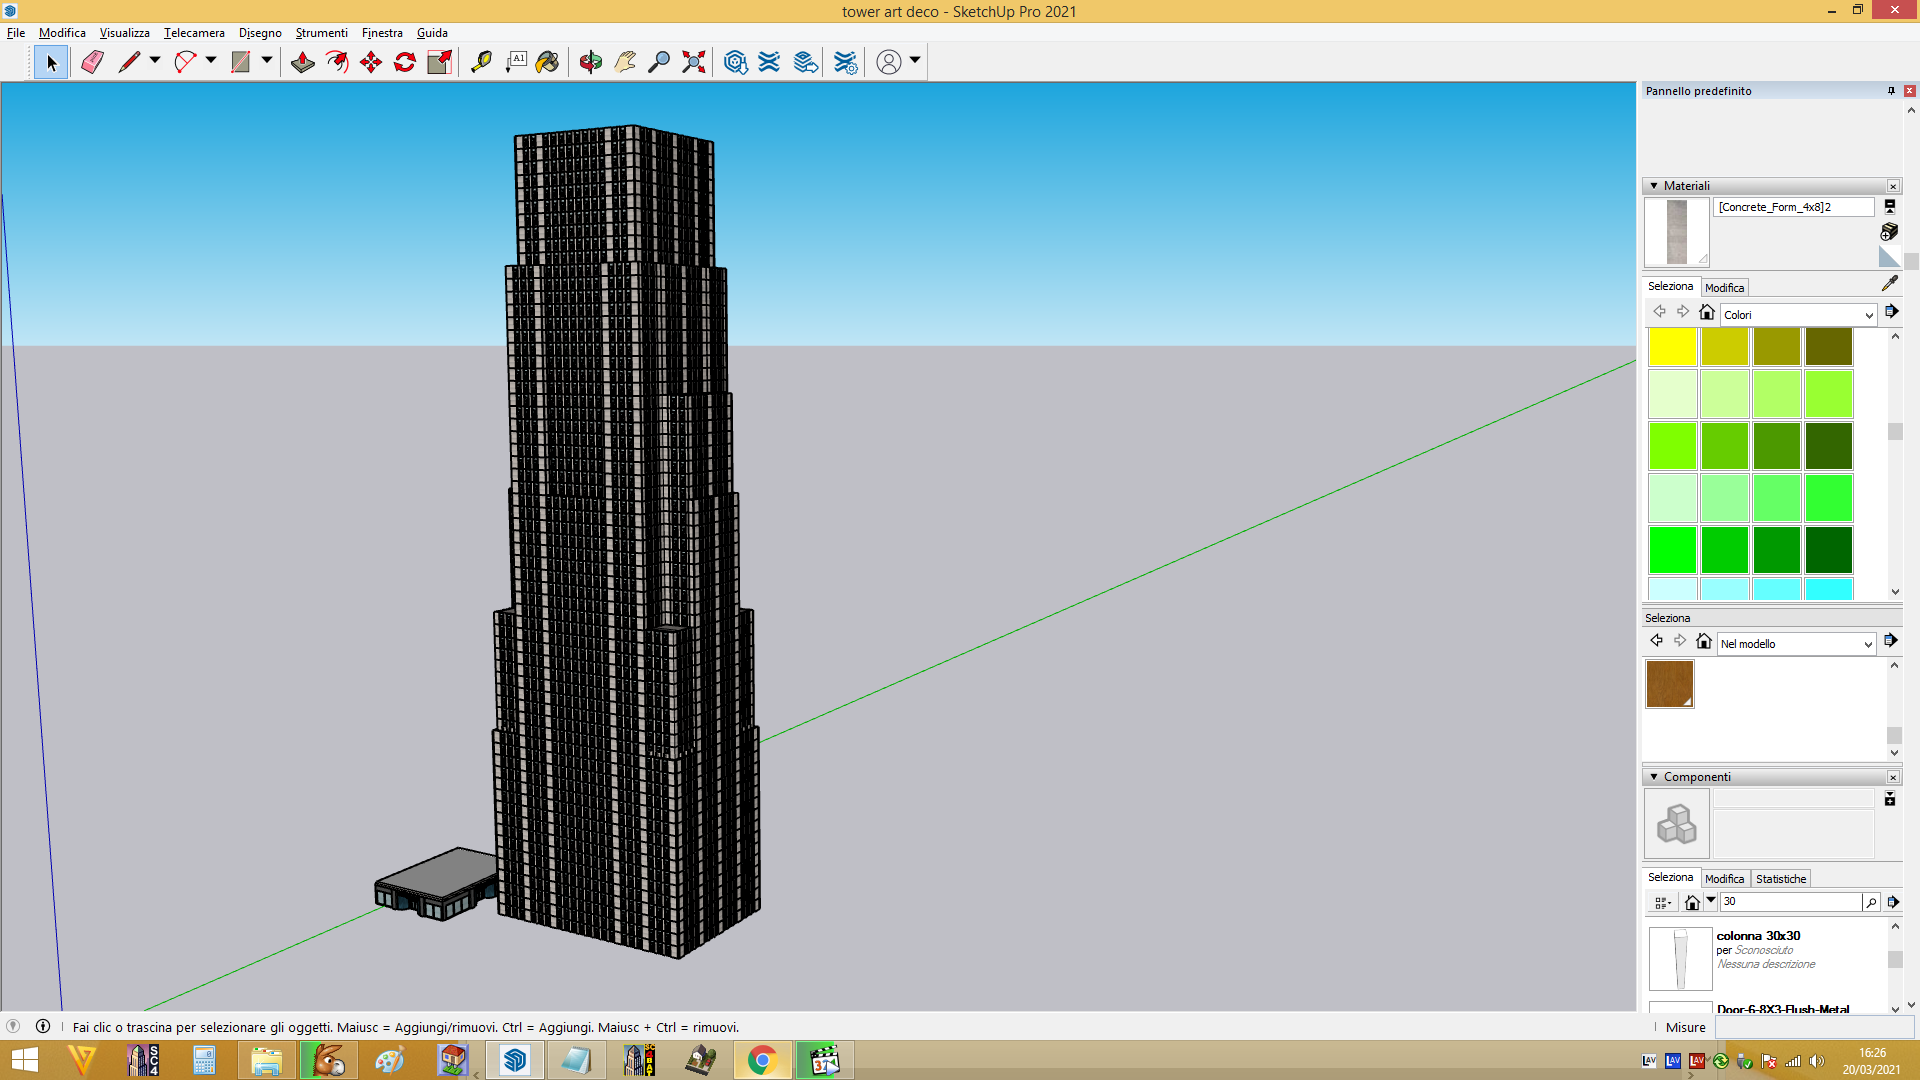1920x1080 pixels.
Task: Open the Strumenti menu
Action: pos(321,33)
